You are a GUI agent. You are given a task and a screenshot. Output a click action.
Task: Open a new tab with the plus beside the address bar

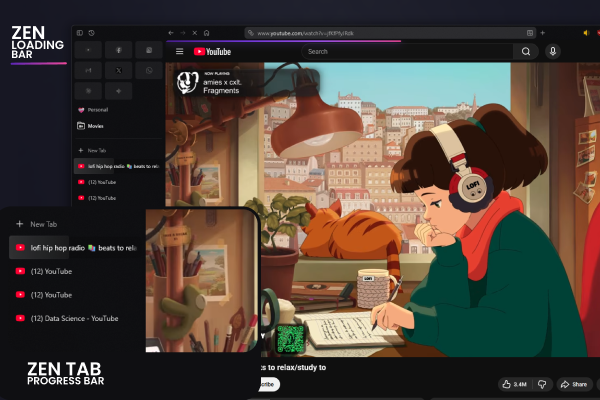tap(543, 33)
